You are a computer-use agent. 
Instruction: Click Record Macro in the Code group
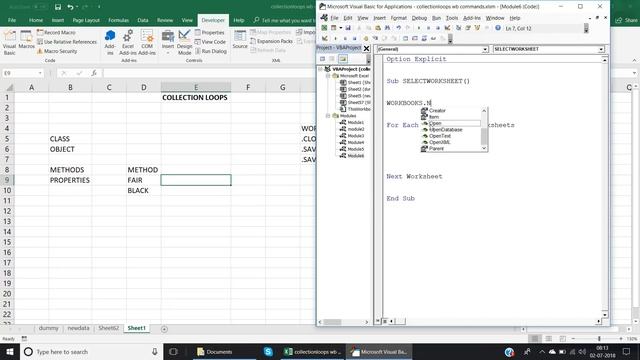(56, 32)
